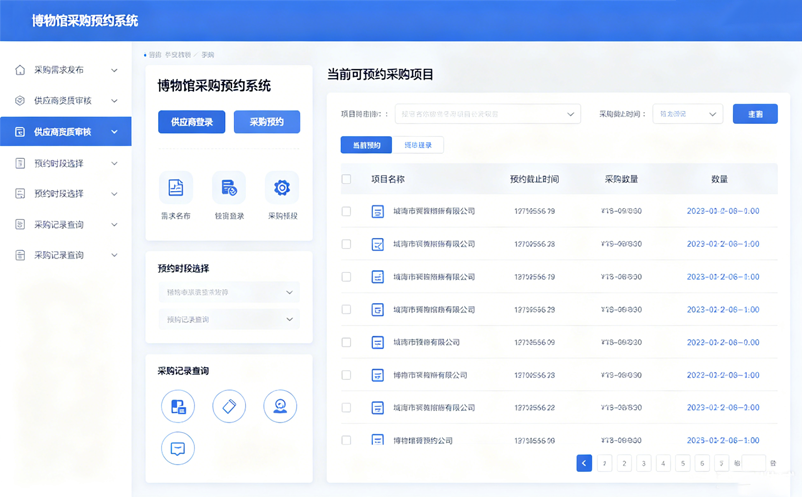Open the login record shortcut icon between document and gear
Image resolution: width=802 pixels, height=497 pixels.
point(229,188)
